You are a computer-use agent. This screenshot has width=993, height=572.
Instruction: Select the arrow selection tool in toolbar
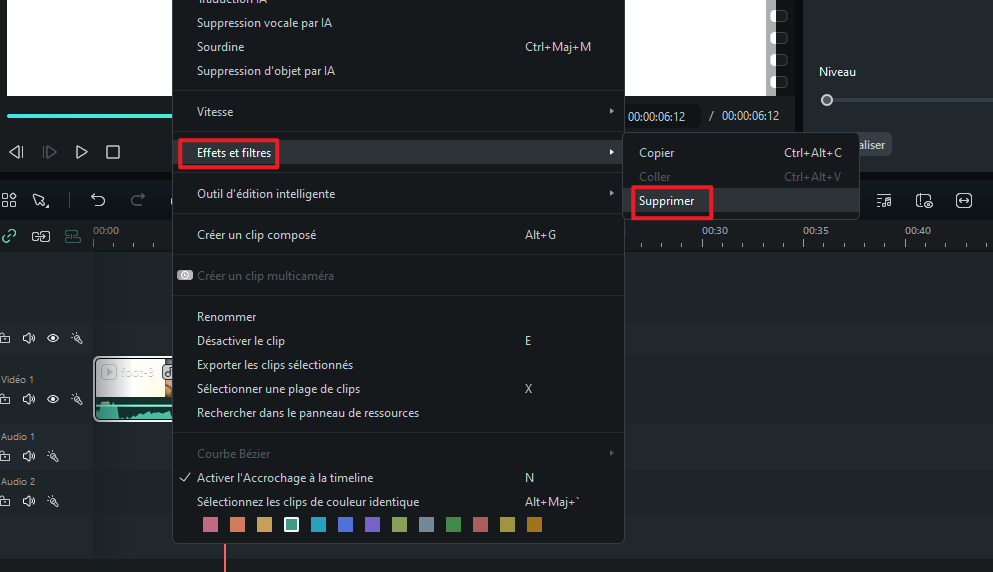41,200
